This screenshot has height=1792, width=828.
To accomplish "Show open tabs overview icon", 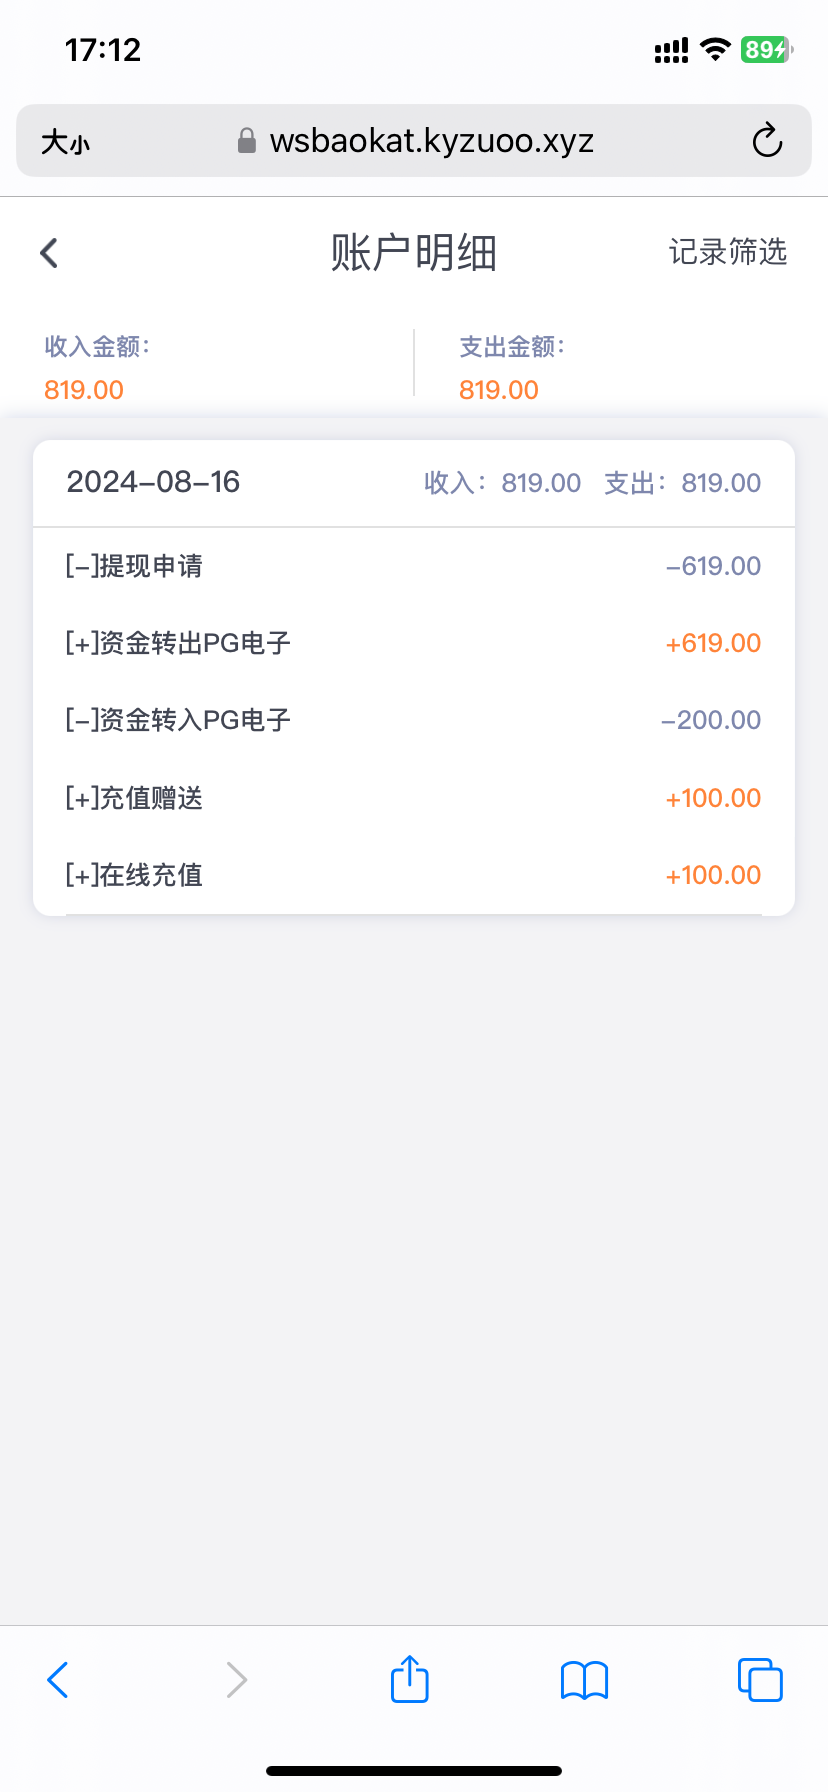I will coord(760,1680).
